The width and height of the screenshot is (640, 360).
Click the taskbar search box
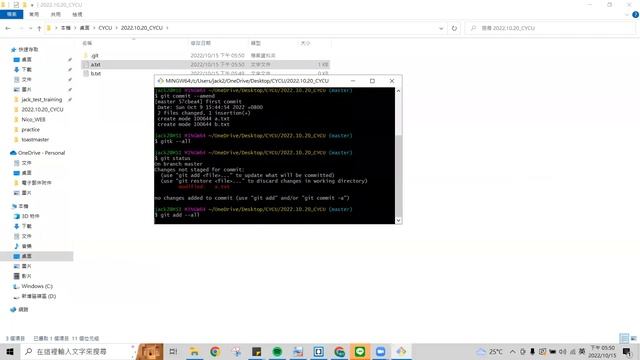click(78, 351)
